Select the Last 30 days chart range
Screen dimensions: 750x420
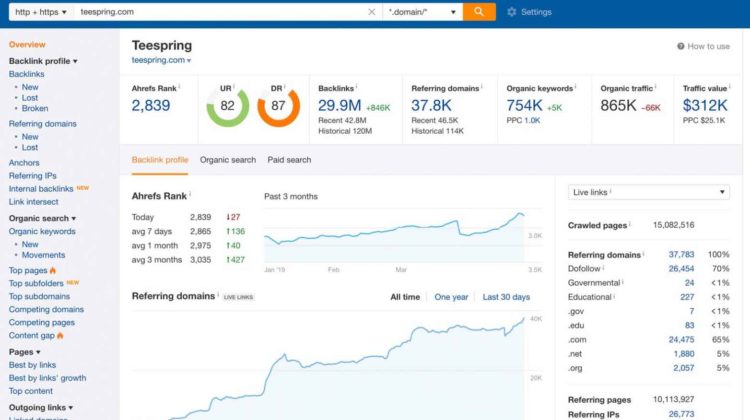pos(506,297)
